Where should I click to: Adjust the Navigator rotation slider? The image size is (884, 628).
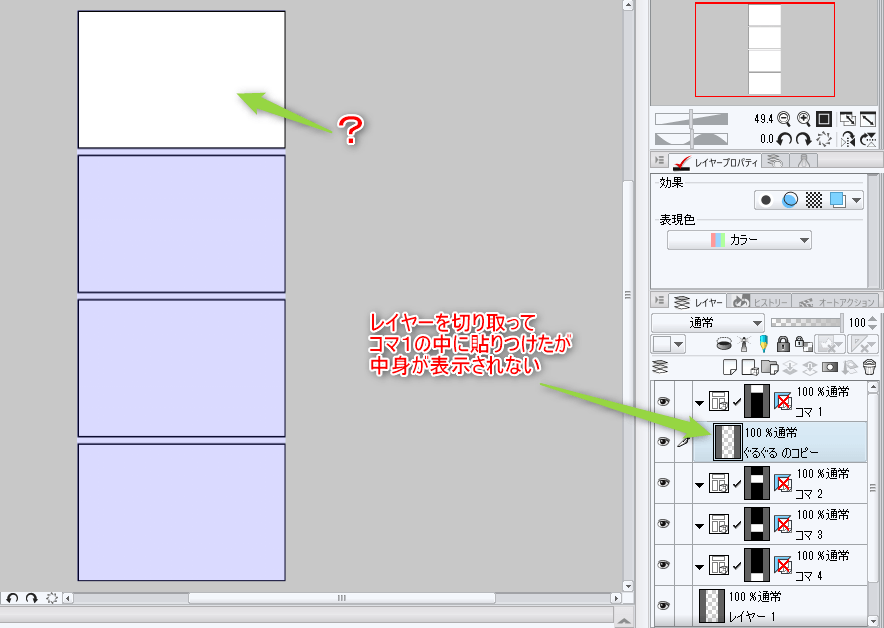click(x=691, y=139)
